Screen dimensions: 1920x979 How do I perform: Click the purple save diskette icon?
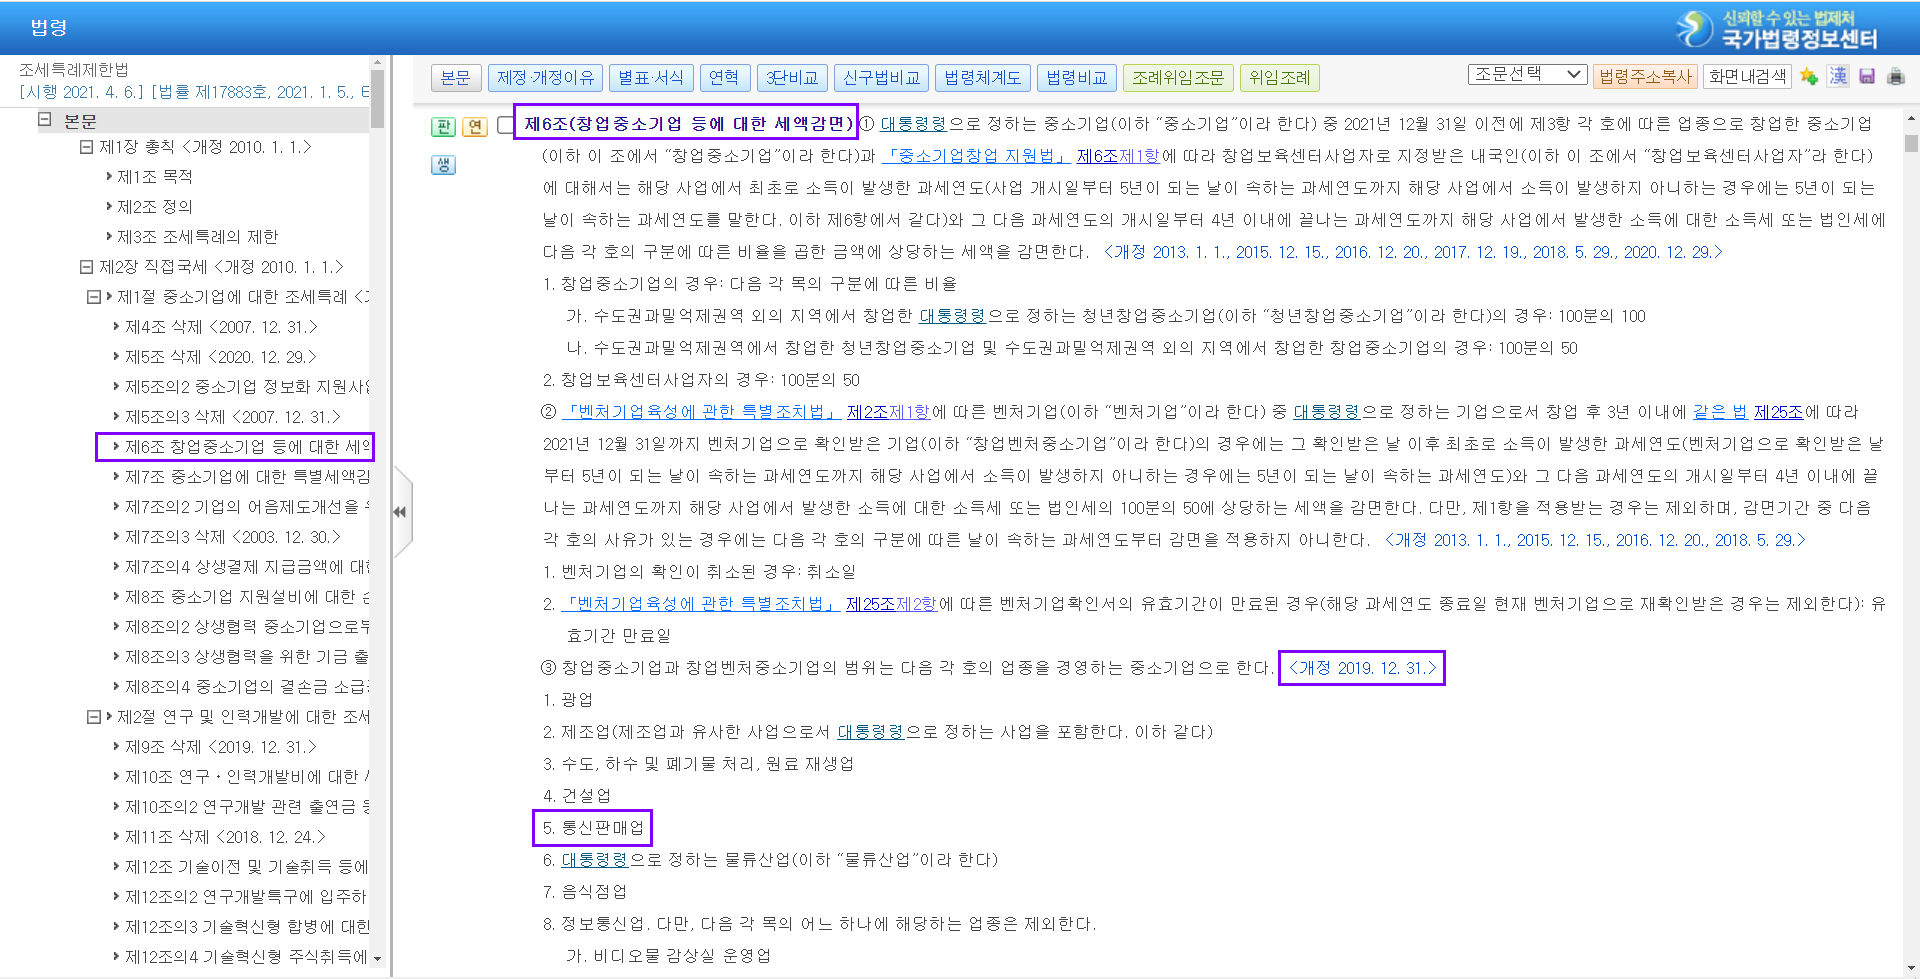[1867, 77]
